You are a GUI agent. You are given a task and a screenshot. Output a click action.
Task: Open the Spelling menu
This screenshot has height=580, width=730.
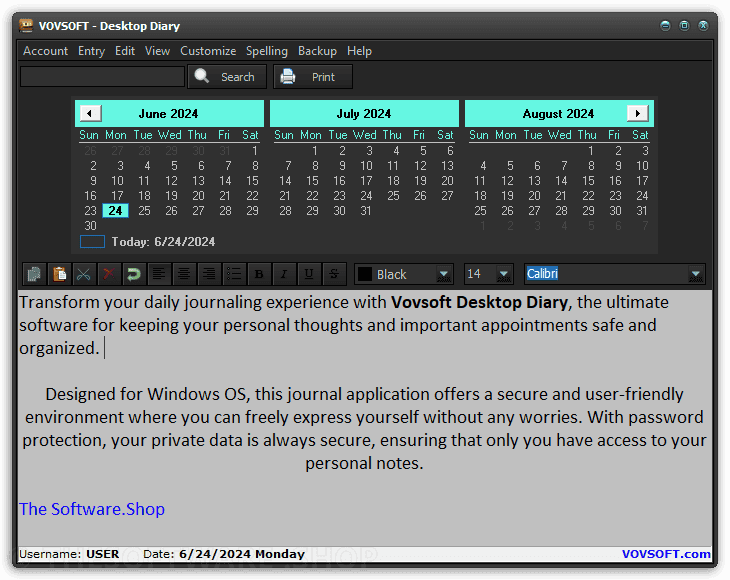click(267, 51)
